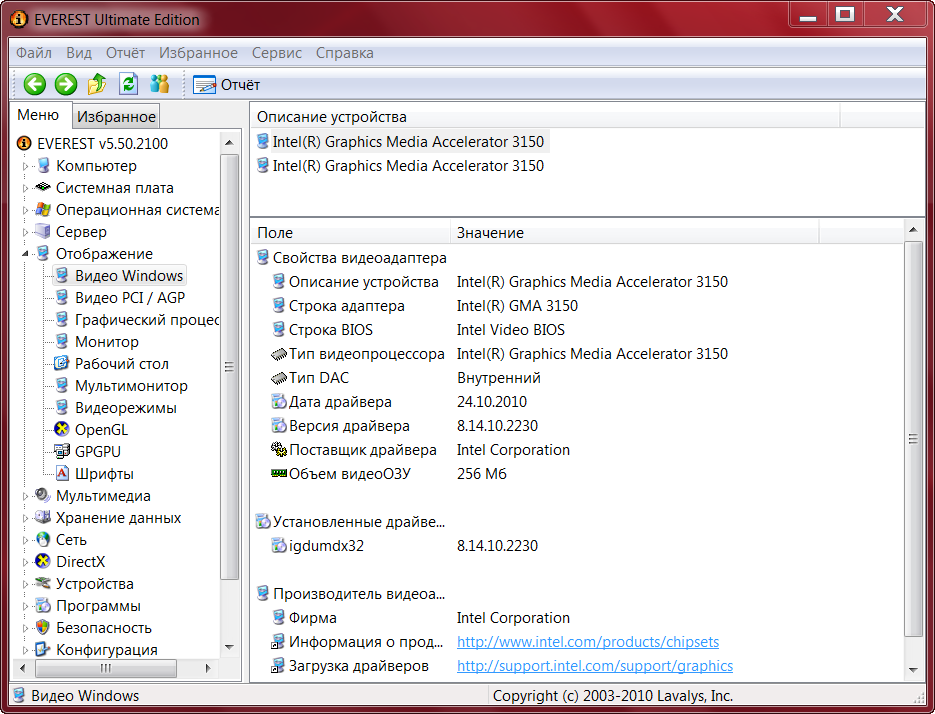The width and height of the screenshot is (935, 714).
Task: Collapse the Отображение tree node
Action: [x=26, y=254]
